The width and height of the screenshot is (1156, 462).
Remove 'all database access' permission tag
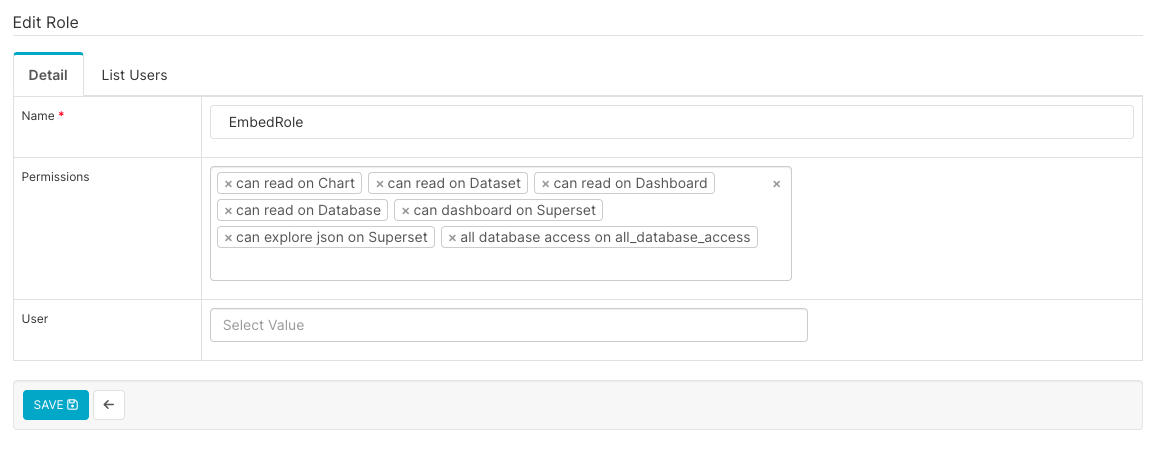(452, 238)
